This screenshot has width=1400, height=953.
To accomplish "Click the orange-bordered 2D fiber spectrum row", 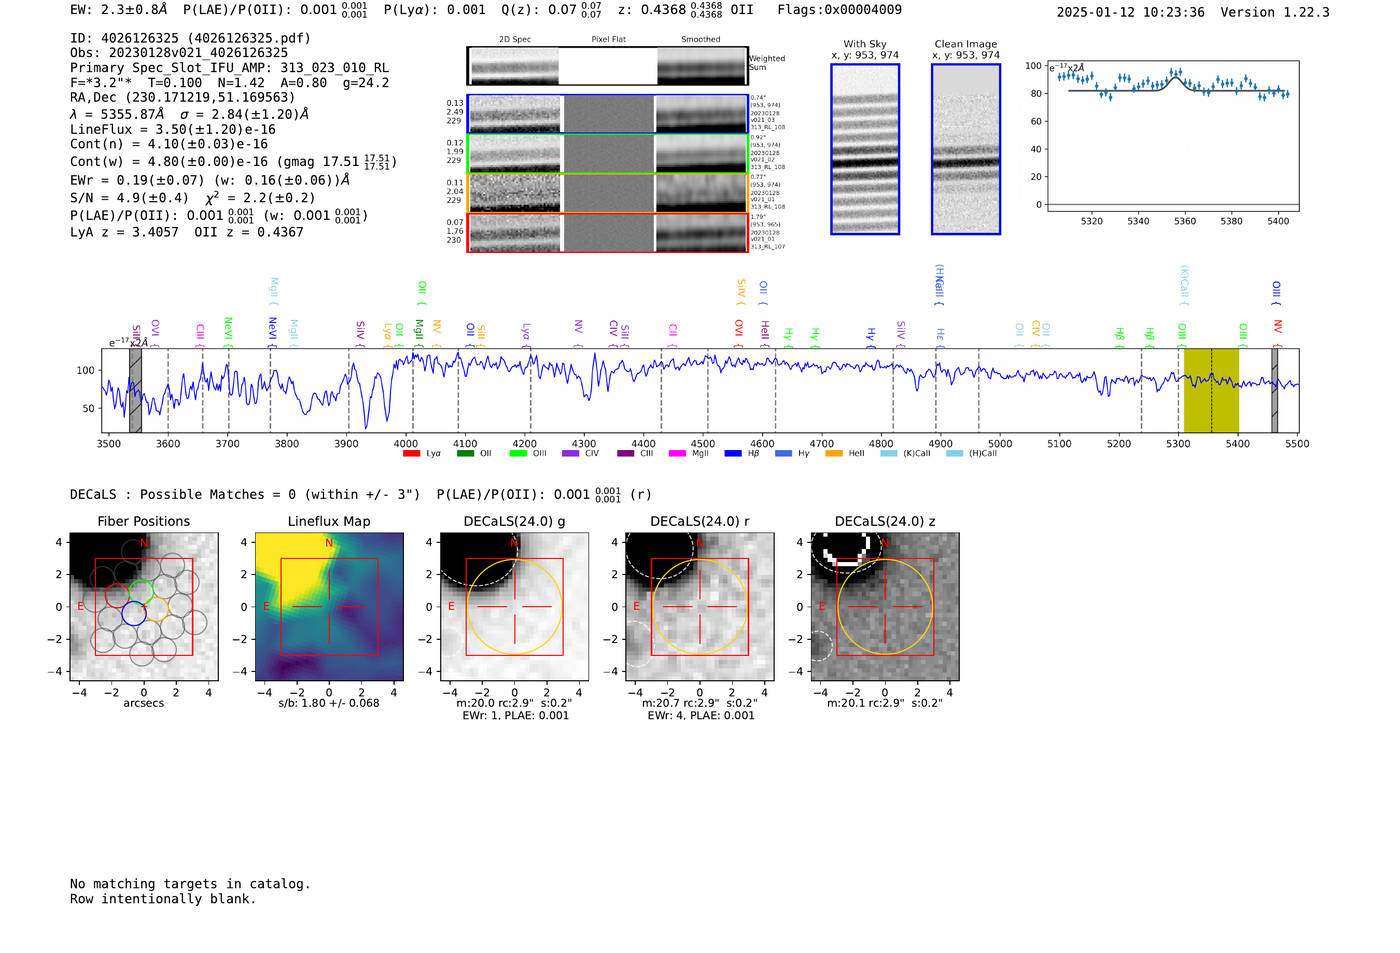I will coord(608,193).
